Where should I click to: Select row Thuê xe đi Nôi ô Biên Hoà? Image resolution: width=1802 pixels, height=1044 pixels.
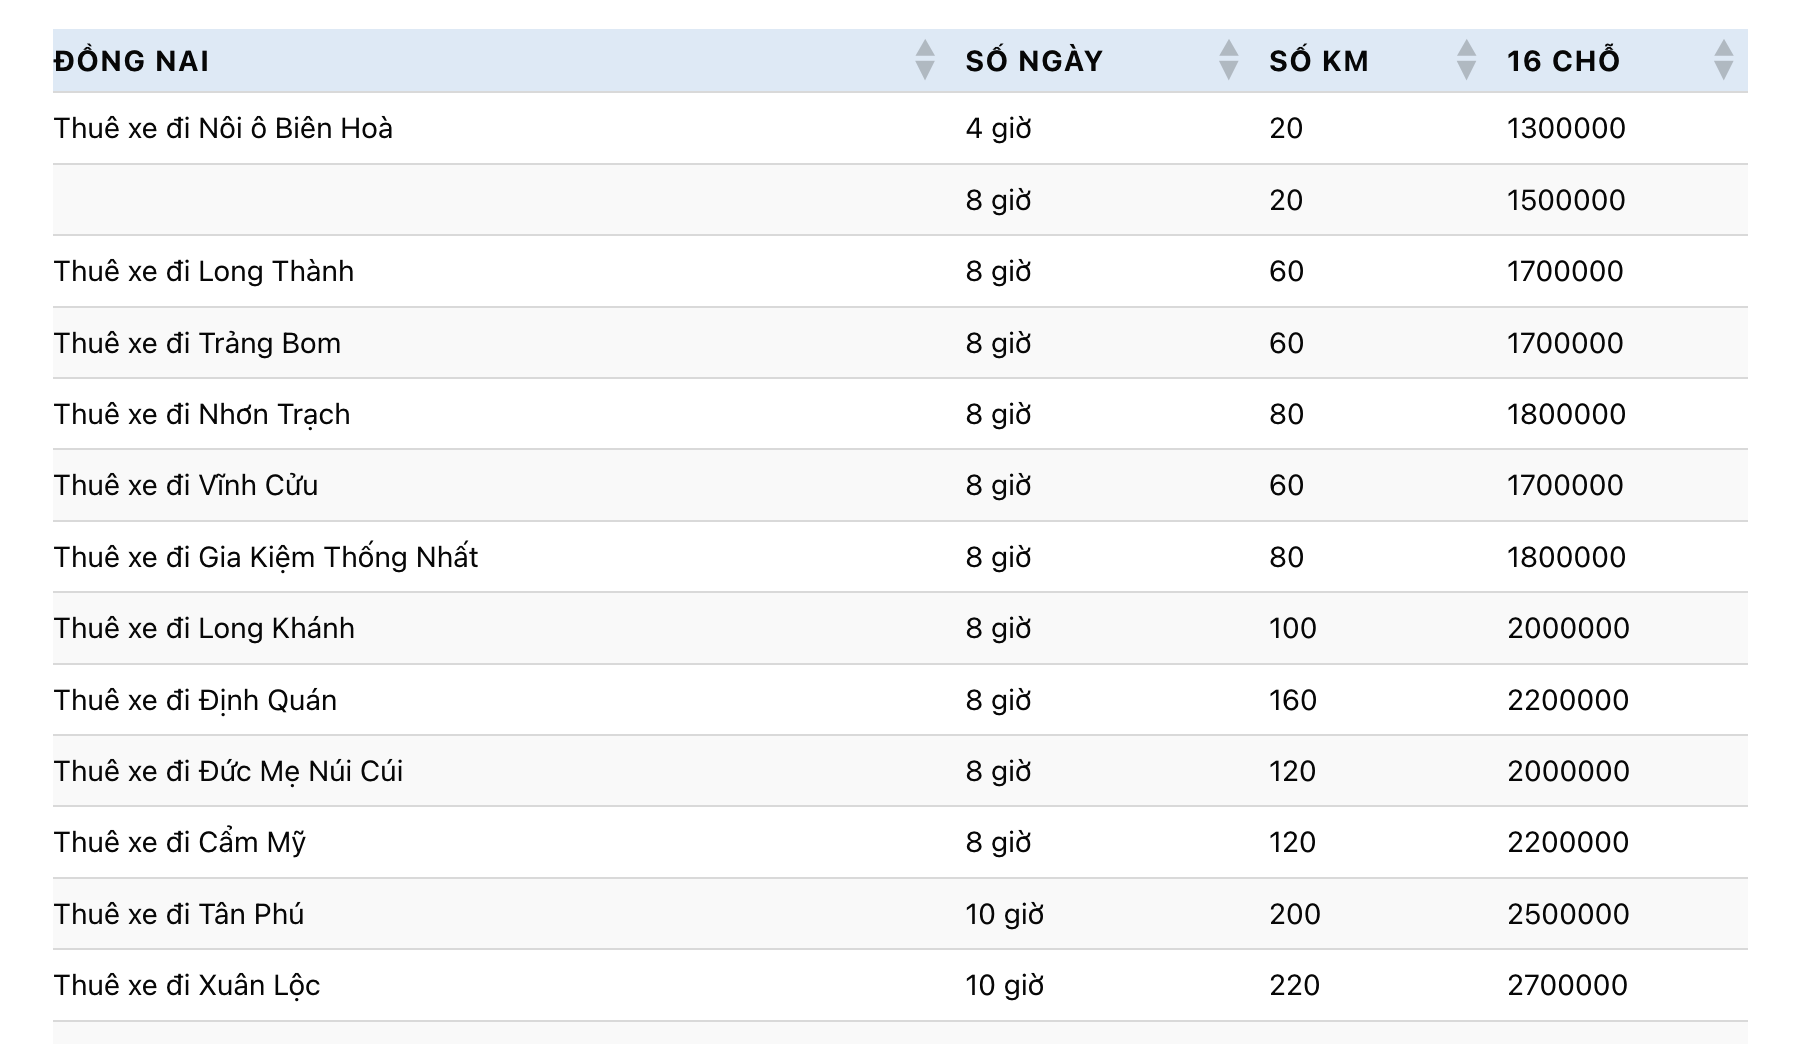223,128
